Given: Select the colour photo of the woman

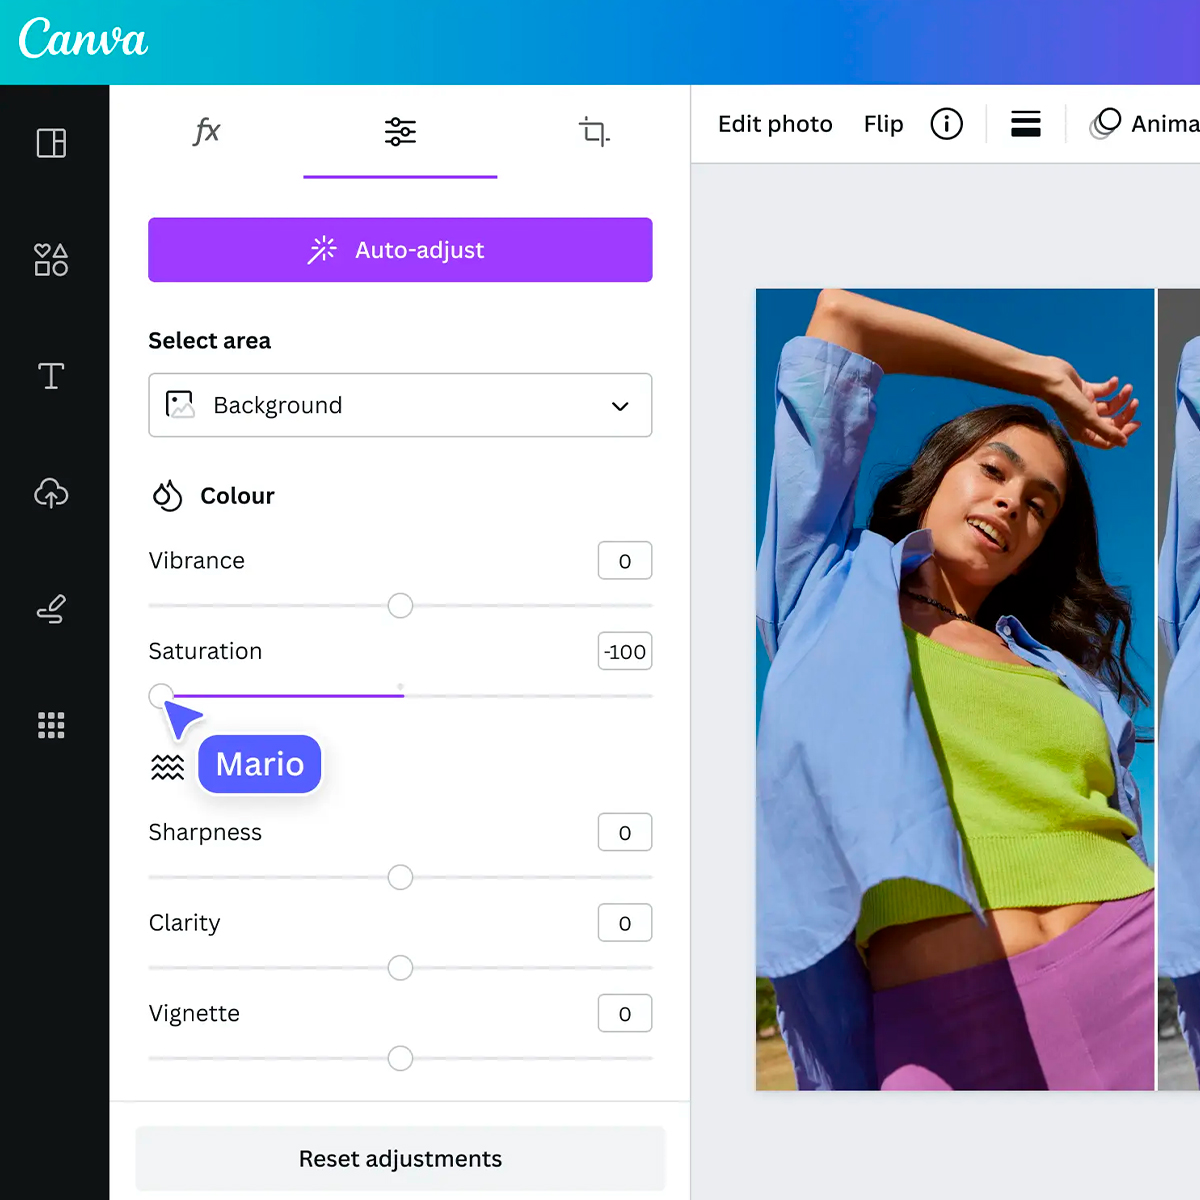Looking at the screenshot, I should tap(955, 690).
